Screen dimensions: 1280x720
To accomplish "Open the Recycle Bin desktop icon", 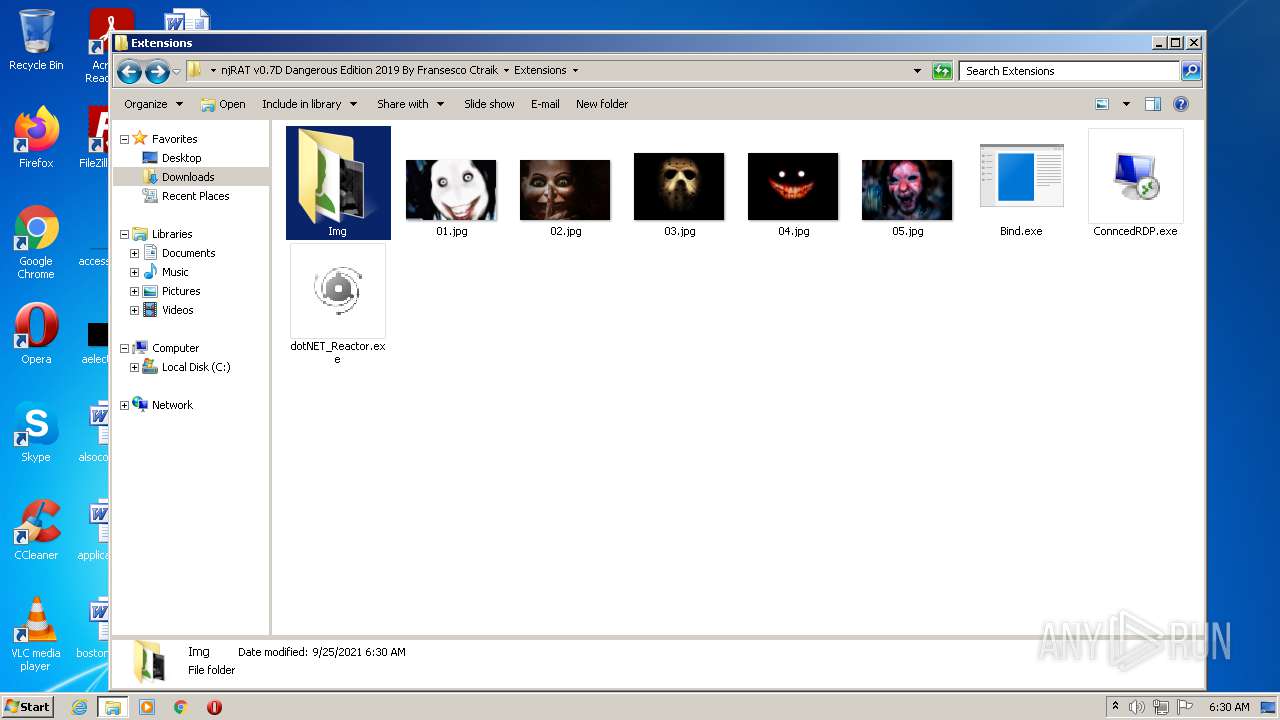I will (x=36, y=41).
